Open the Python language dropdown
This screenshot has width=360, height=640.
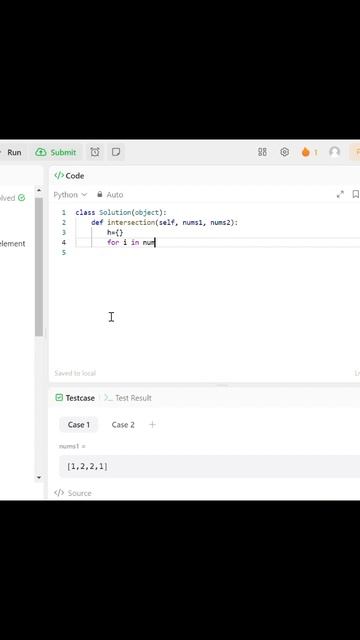tap(70, 195)
